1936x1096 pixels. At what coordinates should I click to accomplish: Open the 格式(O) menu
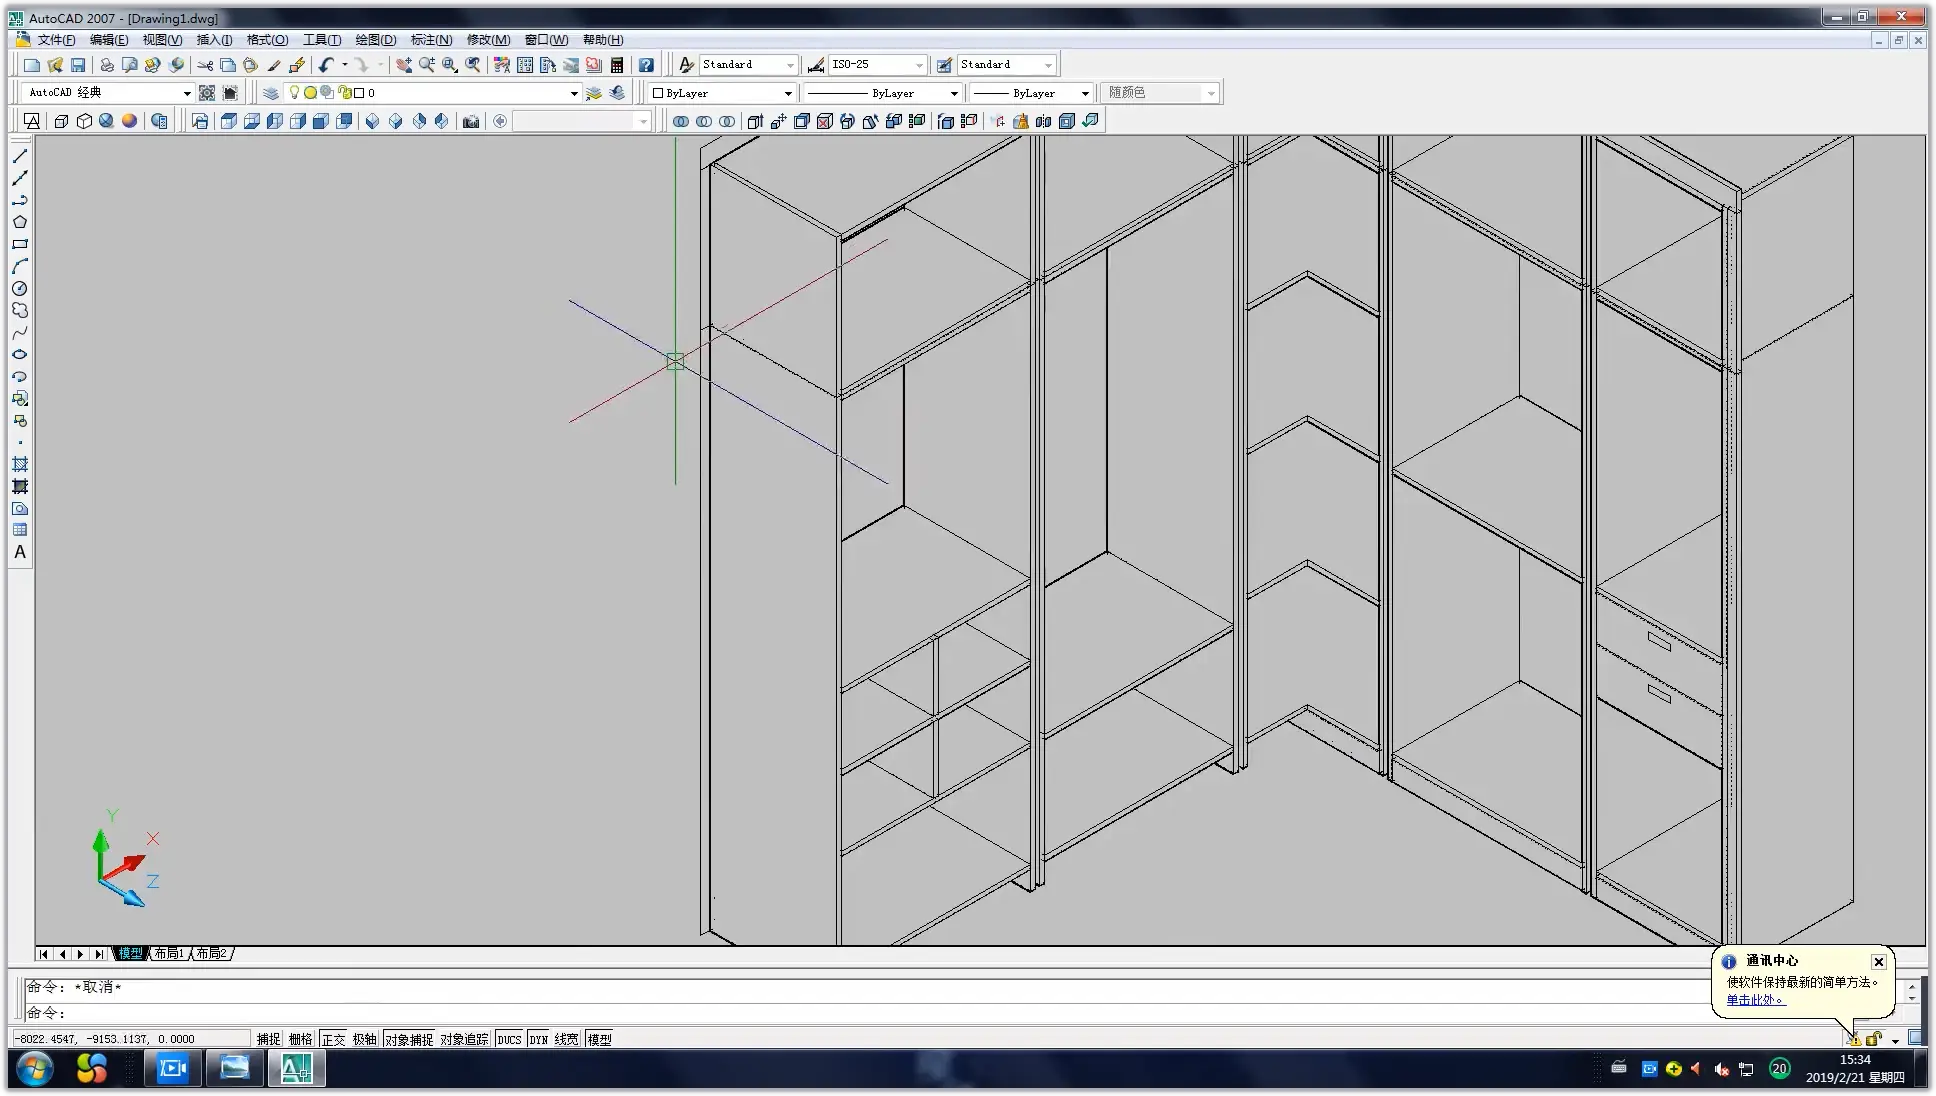click(x=267, y=40)
